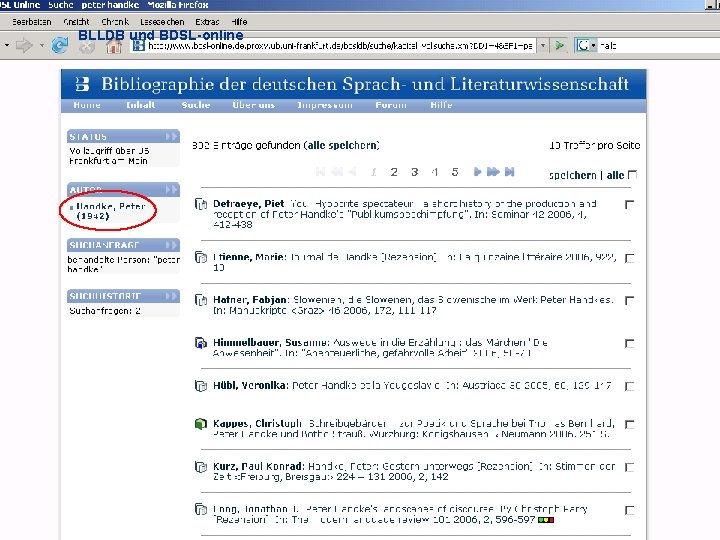Click the 'speichern' link above results
Viewport: 720px width, 540px height.
pyautogui.click(x=573, y=175)
